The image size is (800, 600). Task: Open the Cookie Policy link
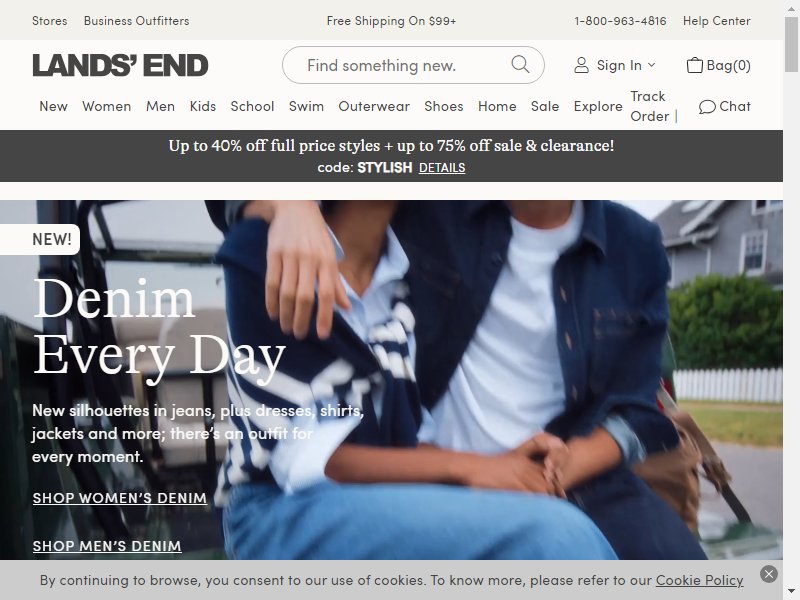(x=699, y=580)
